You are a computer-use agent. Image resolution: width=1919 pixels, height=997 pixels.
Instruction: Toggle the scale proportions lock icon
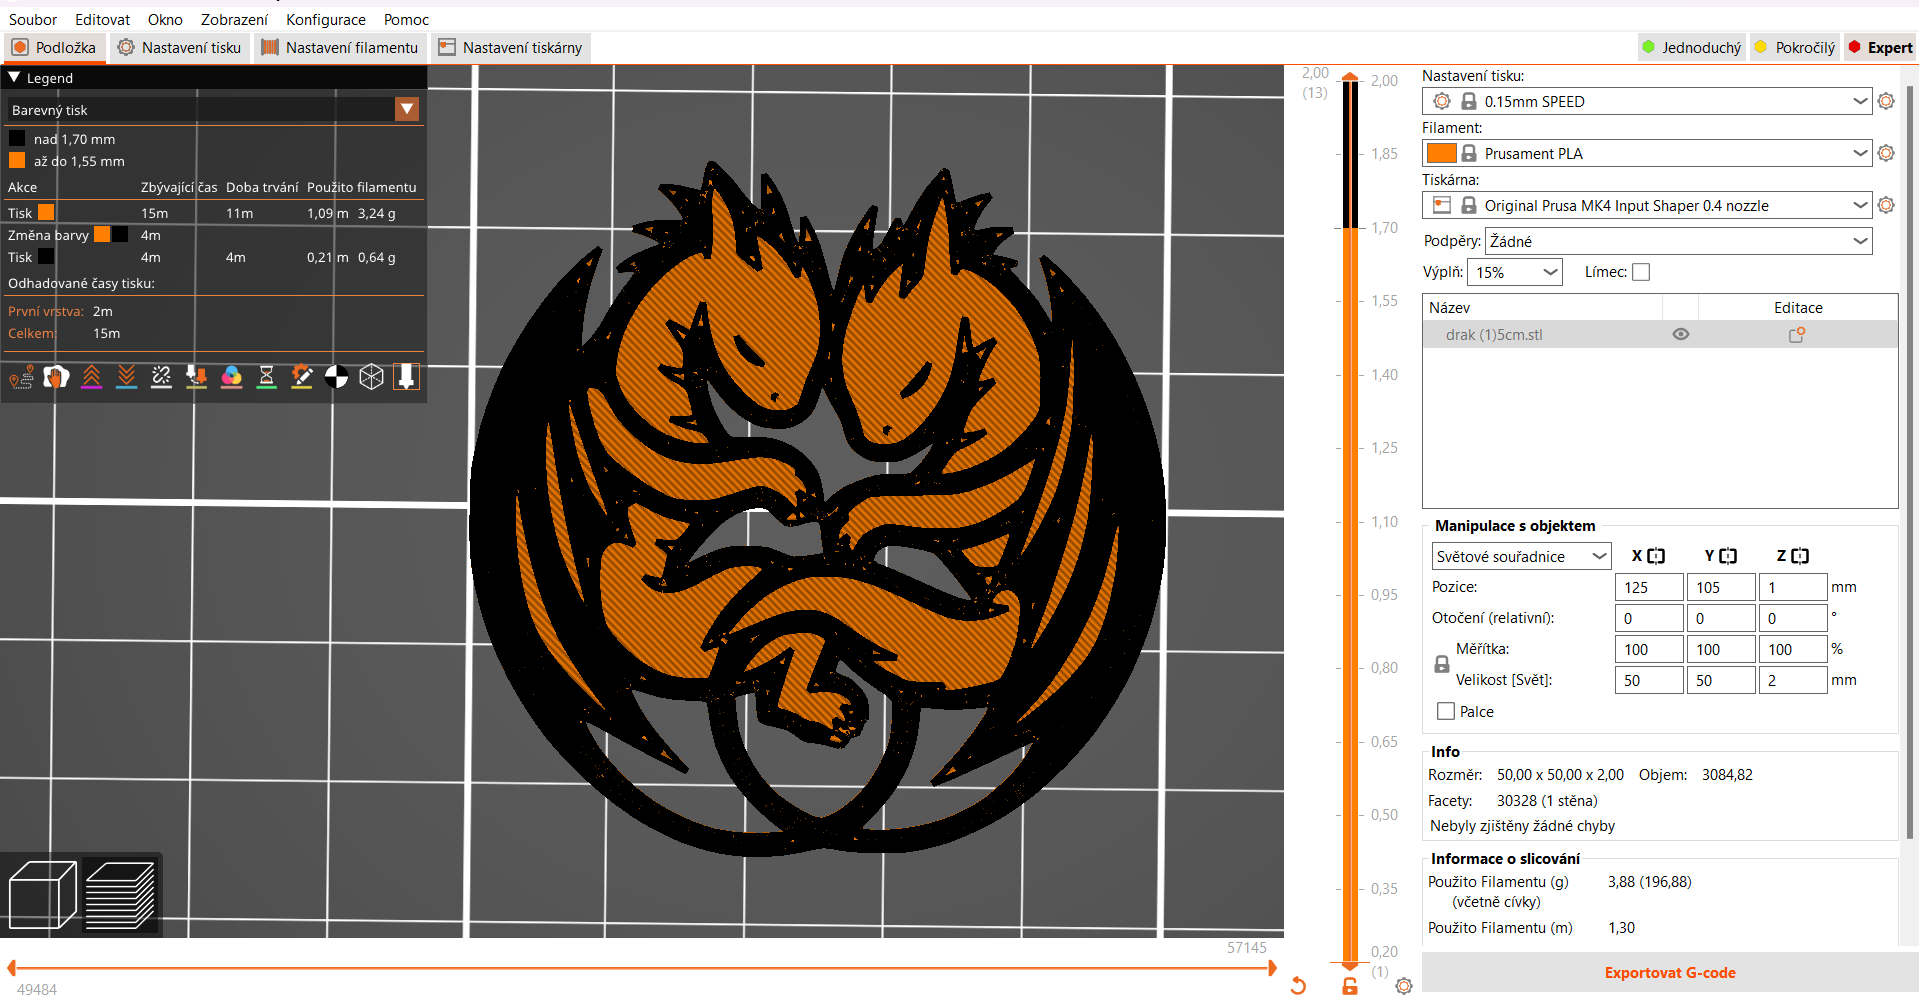[x=1442, y=664]
